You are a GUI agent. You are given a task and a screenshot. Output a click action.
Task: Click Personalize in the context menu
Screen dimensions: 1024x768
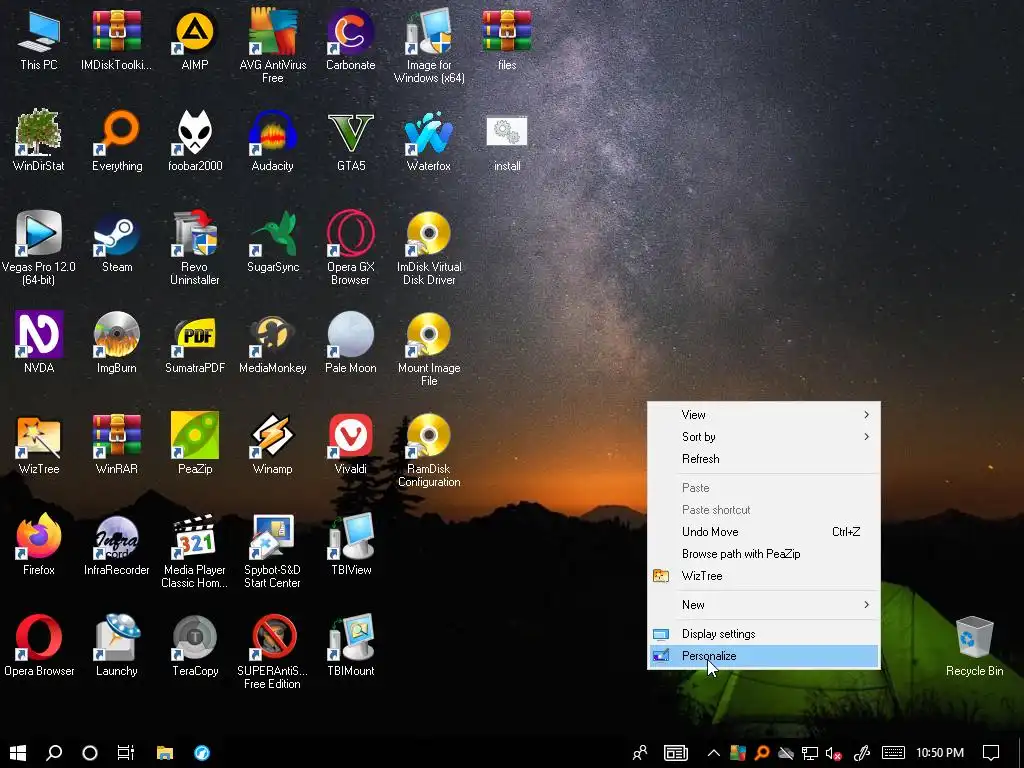click(763, 656)
